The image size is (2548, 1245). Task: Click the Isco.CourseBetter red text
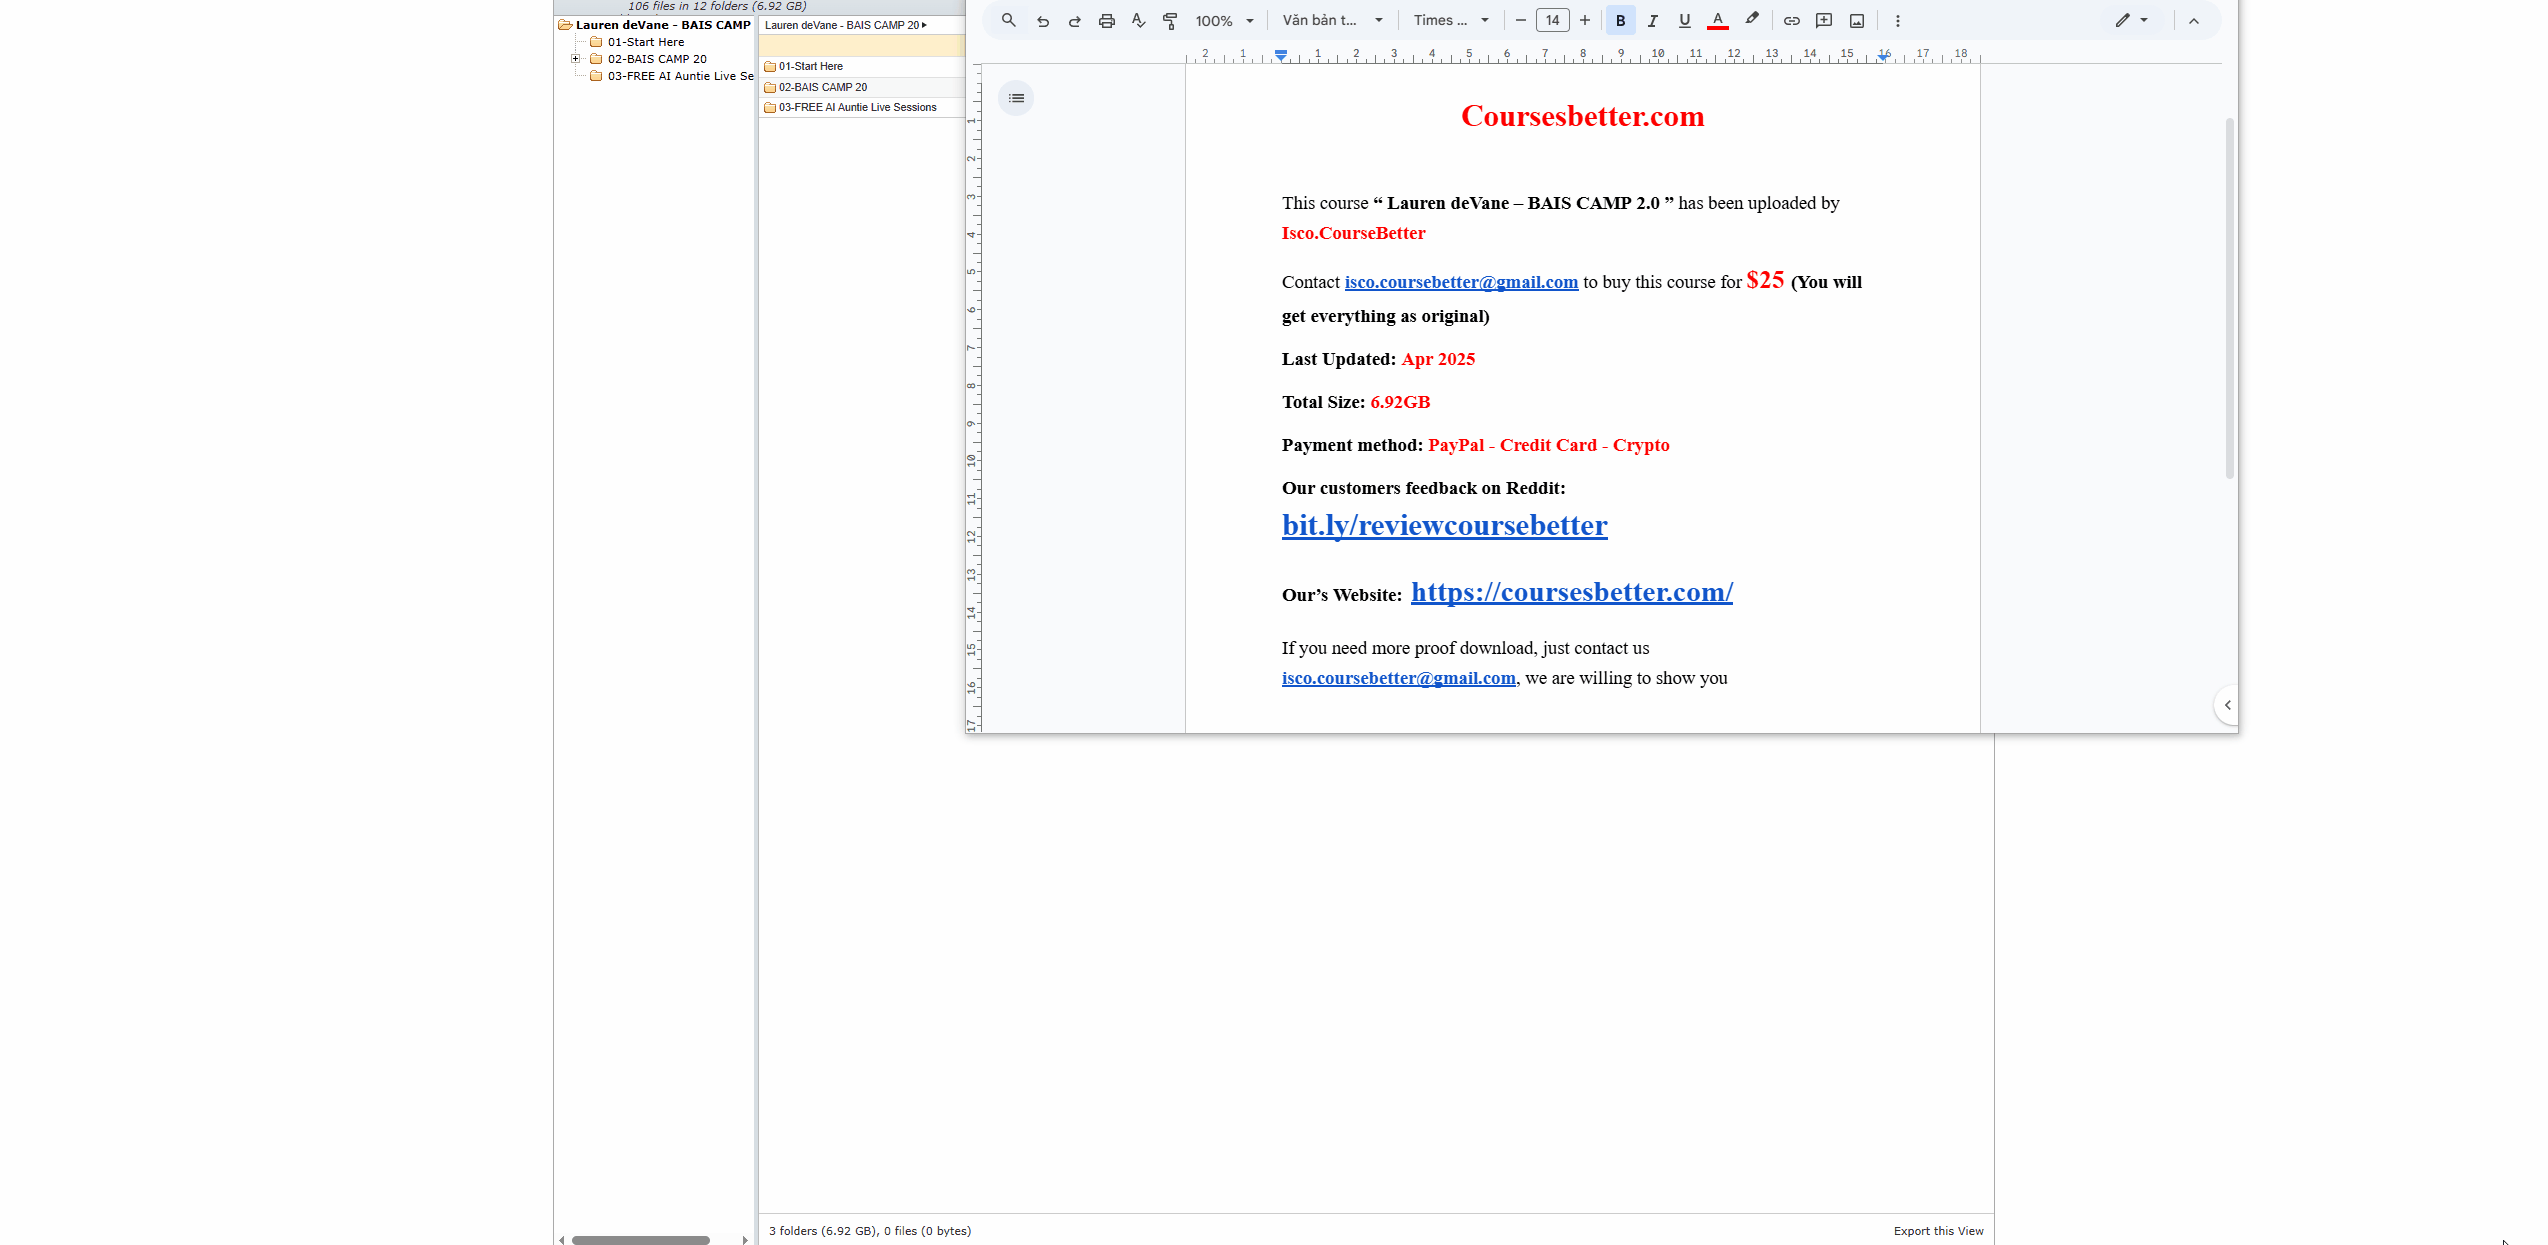point(1354,233)
